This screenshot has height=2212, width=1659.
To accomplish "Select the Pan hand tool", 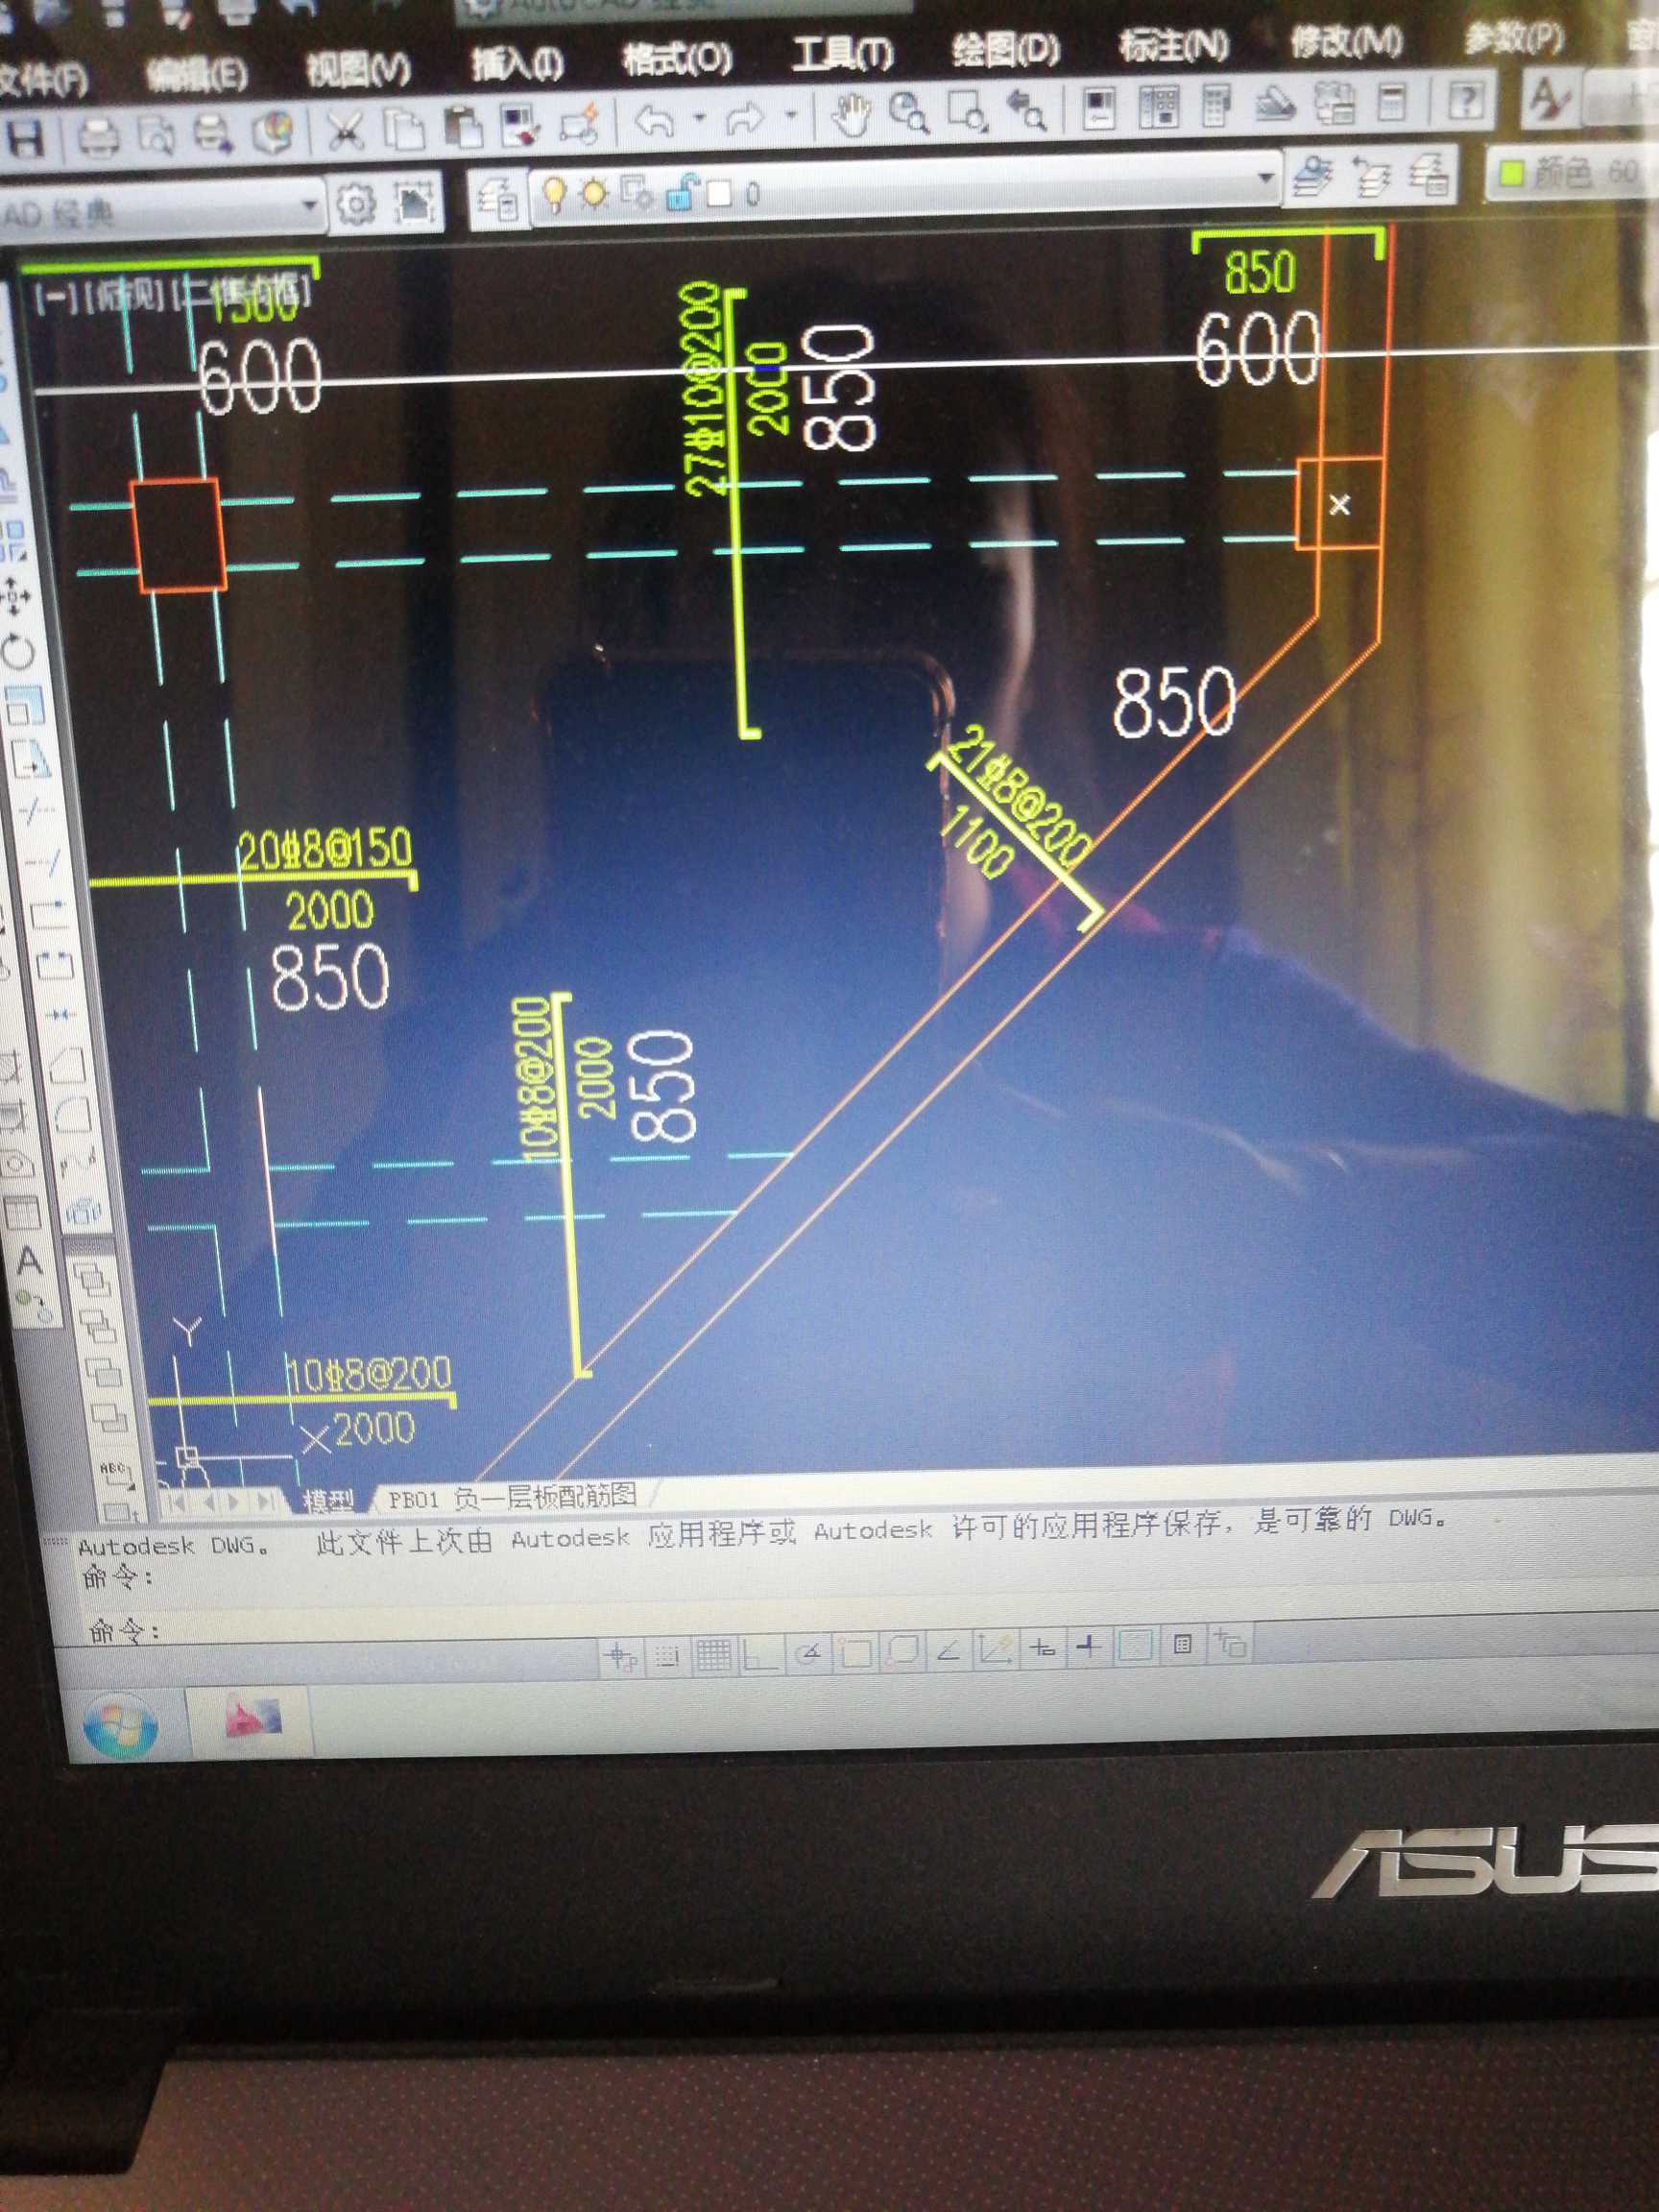I will [x=851, y=117].
